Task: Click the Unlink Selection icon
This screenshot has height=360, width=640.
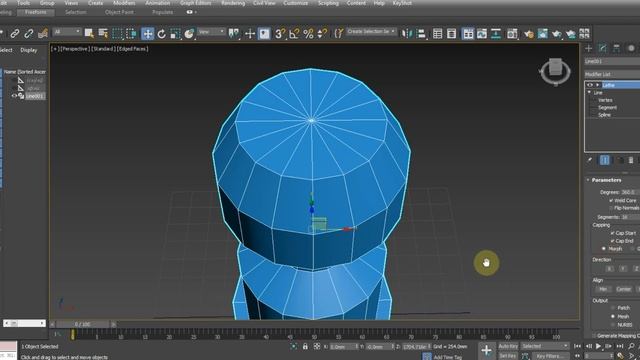Action: (x=29, y=33)
